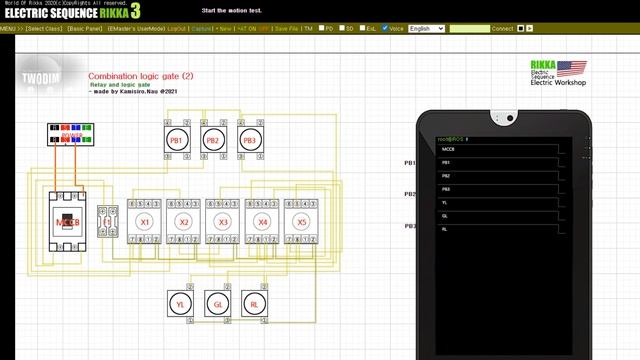Open the Basic Panel menu

tap(85, 29)
